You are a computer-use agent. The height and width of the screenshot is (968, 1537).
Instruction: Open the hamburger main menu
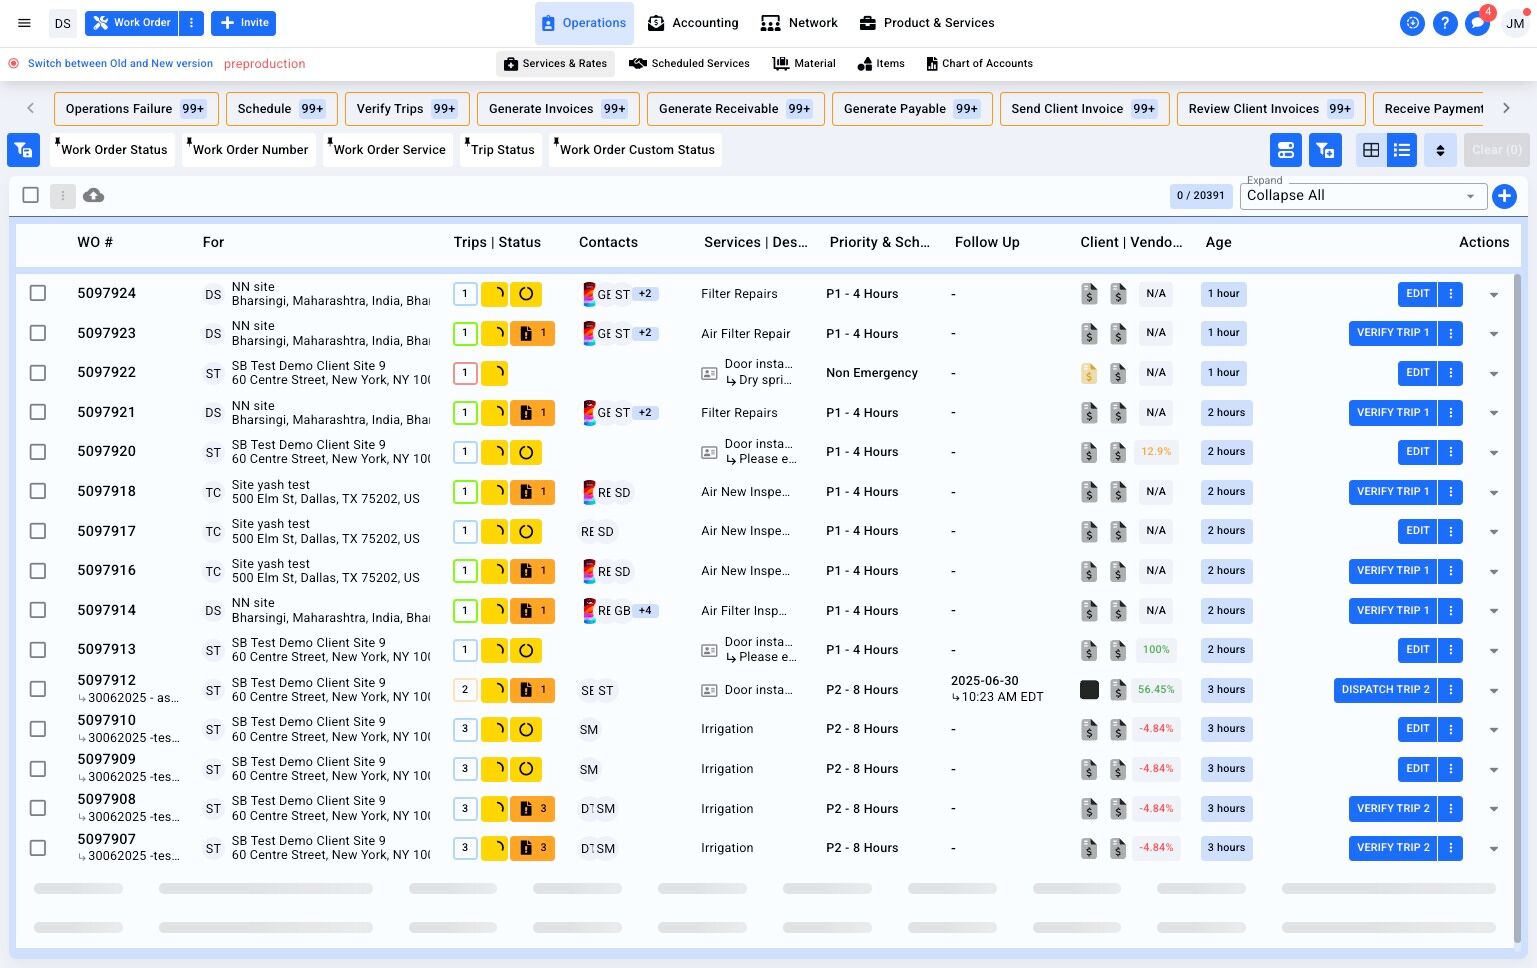tap(25, 23)
